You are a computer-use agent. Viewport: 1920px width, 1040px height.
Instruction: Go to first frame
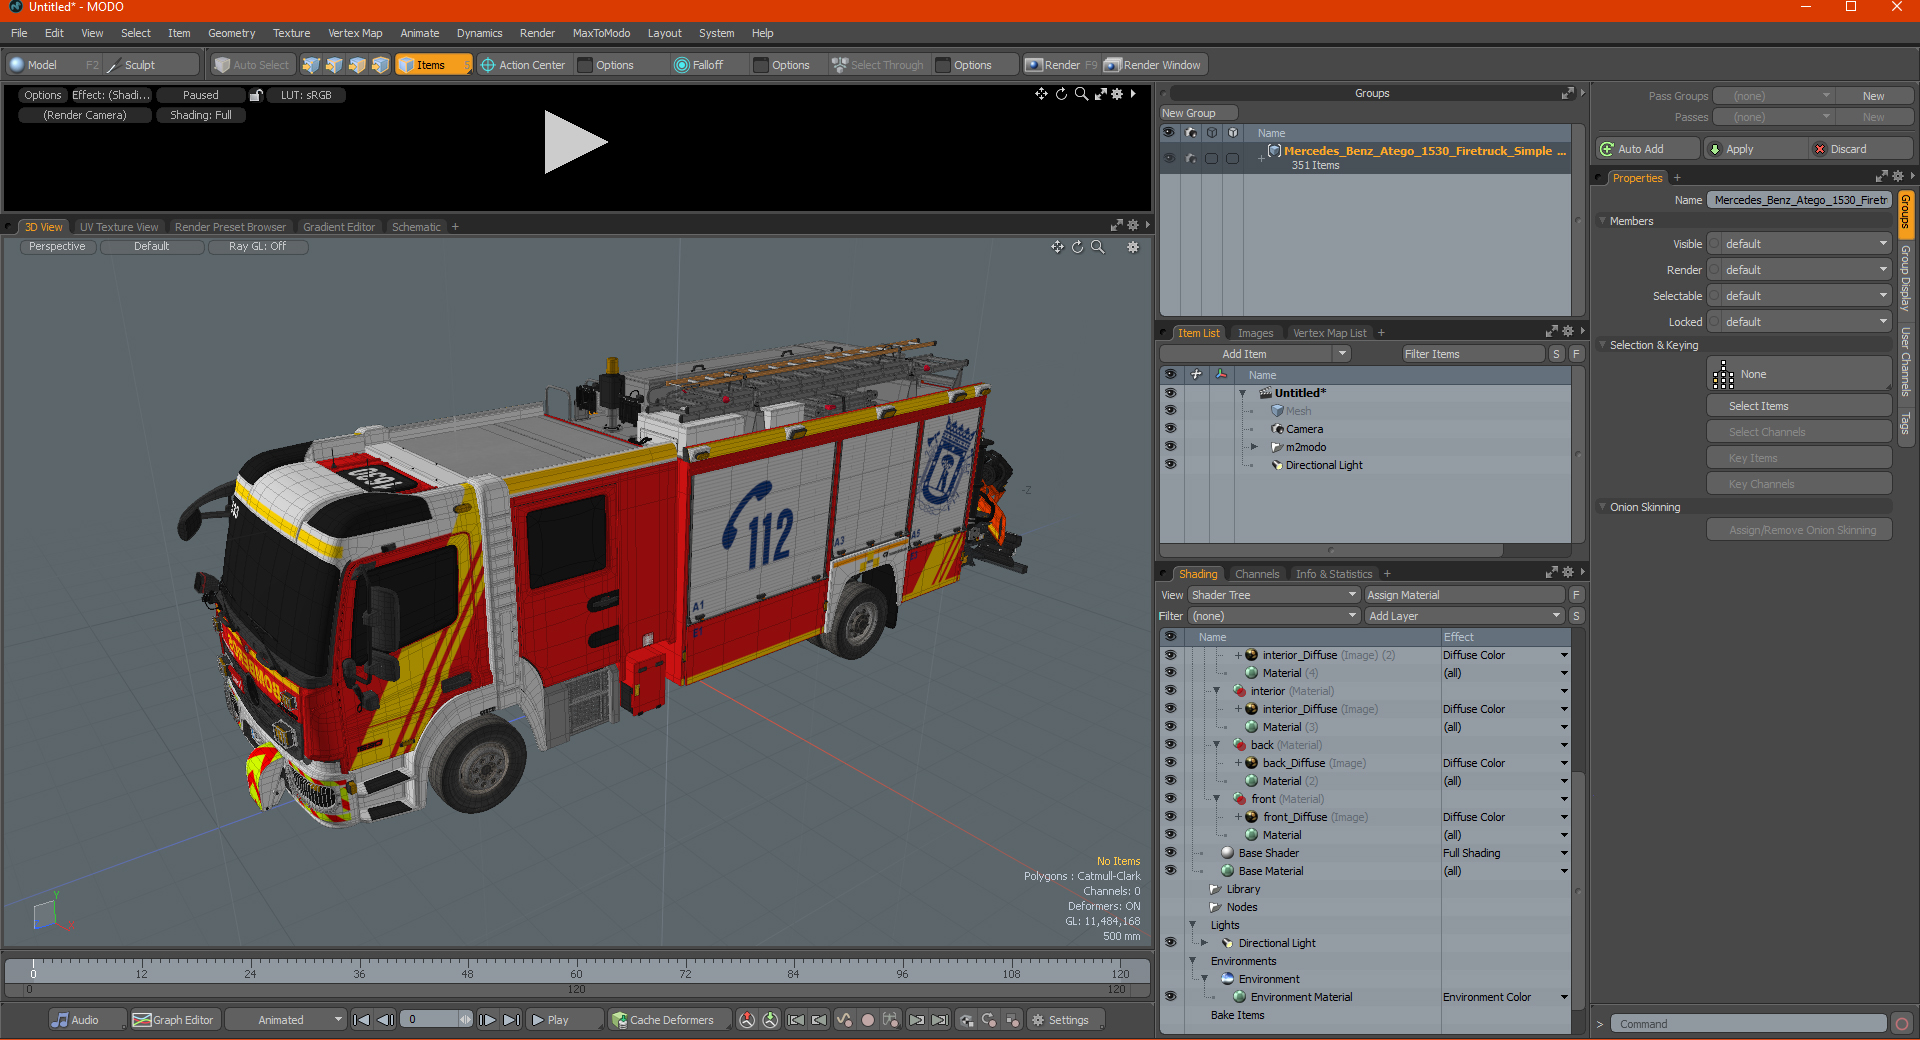tap(362, 1020)
